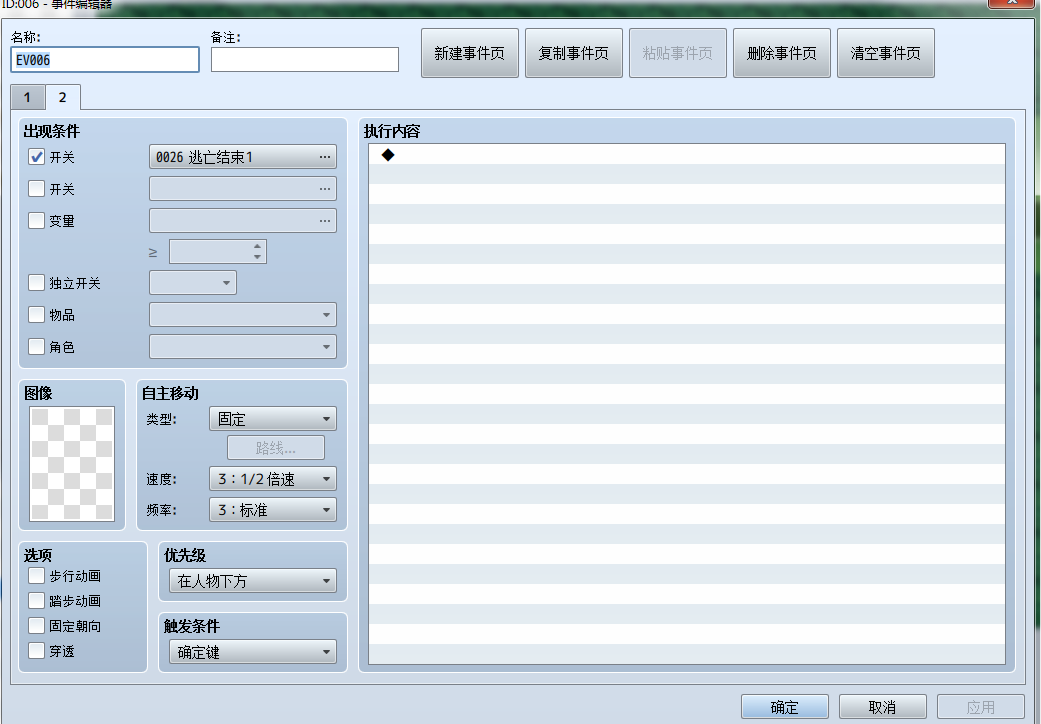This screenshot has width=1041, height=724.
Task: Open the 频率 dropdown showing 标准
Action: point(273,510)
